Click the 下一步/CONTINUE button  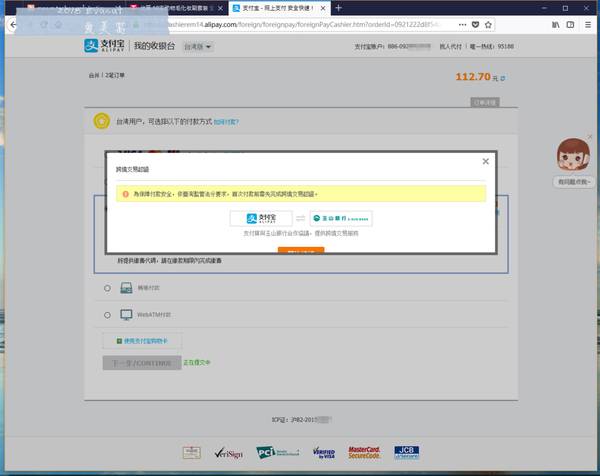click(142, 363)
